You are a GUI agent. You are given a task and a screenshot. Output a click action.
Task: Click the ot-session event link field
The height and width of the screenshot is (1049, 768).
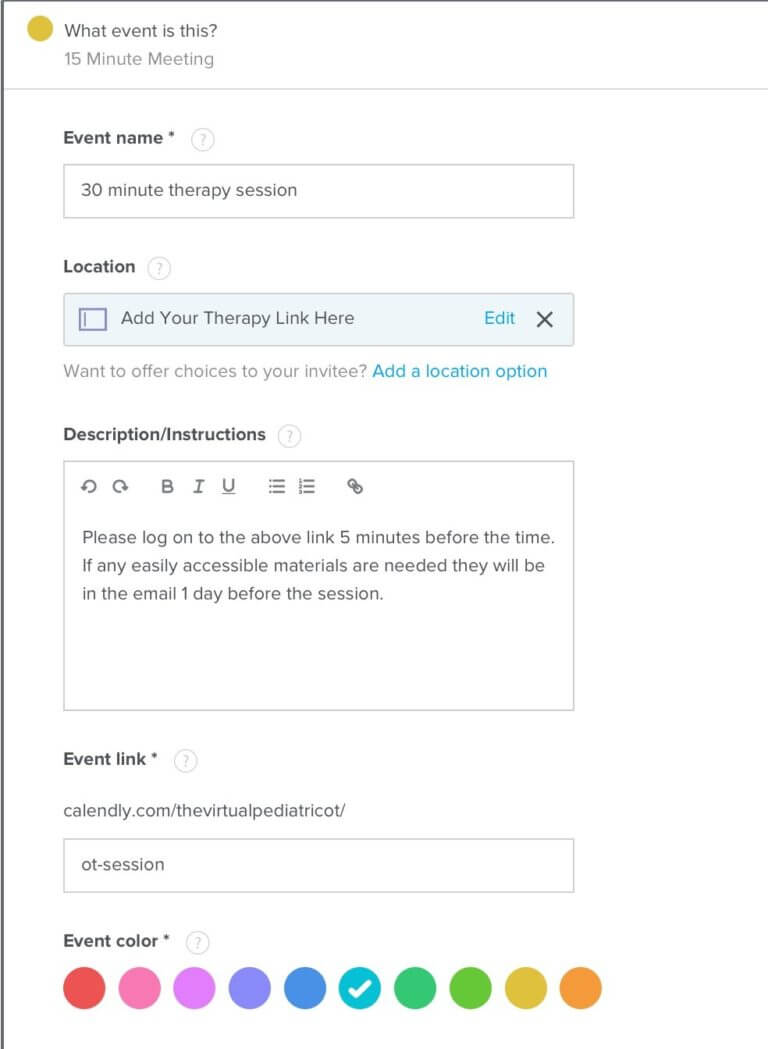(318, 864)
